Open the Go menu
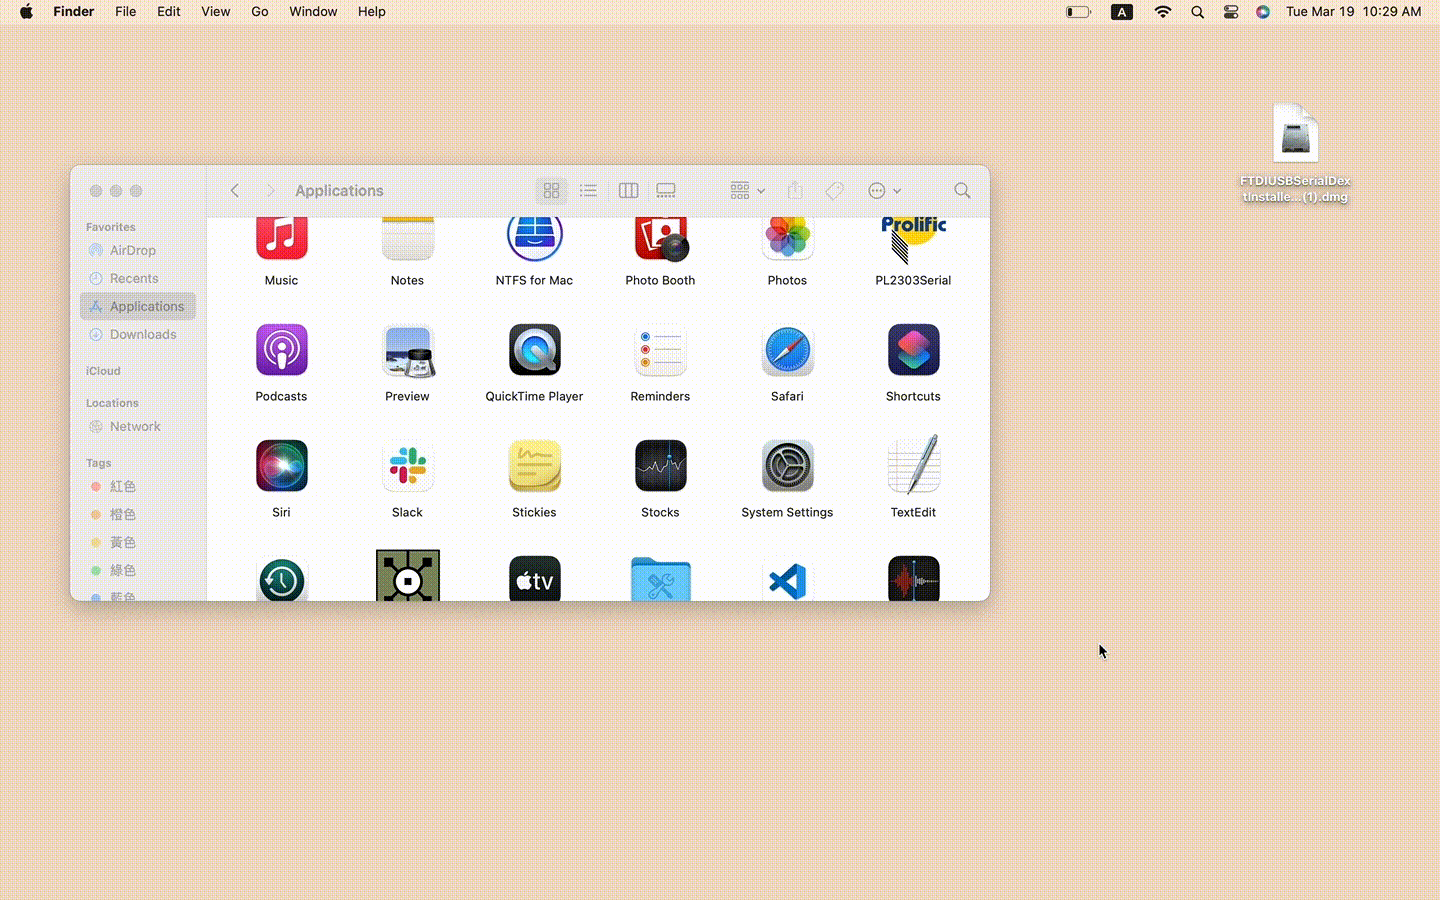The image size is (1440, 900). pyautogui.click(x=260, y=12)
